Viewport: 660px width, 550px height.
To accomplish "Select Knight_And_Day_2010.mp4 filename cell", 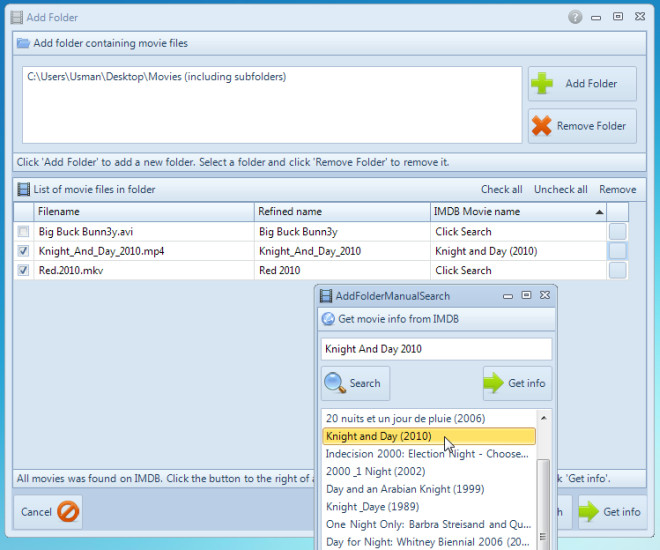I will 144,251.
